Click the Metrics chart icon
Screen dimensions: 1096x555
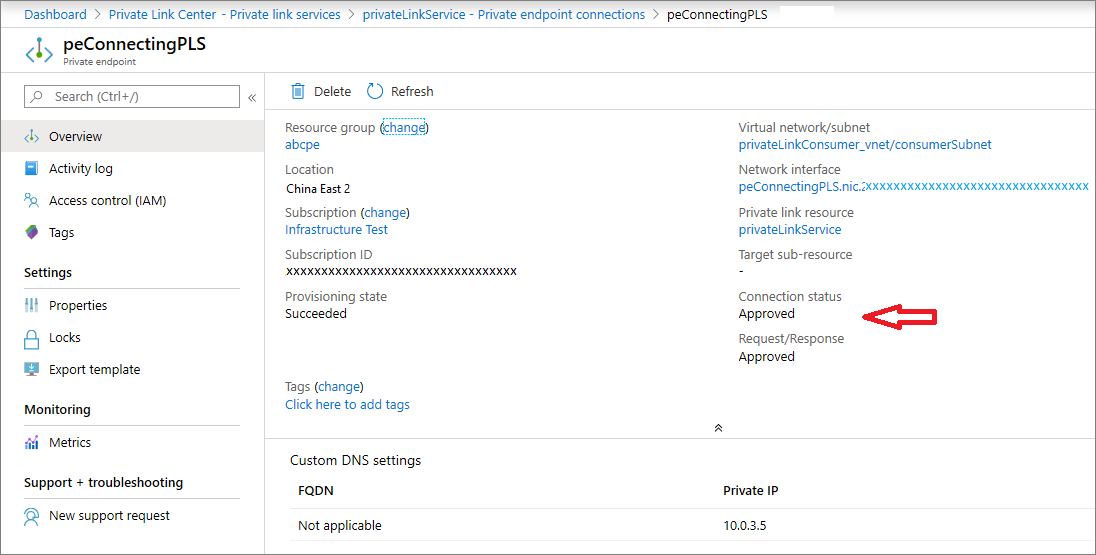(31, 443)
